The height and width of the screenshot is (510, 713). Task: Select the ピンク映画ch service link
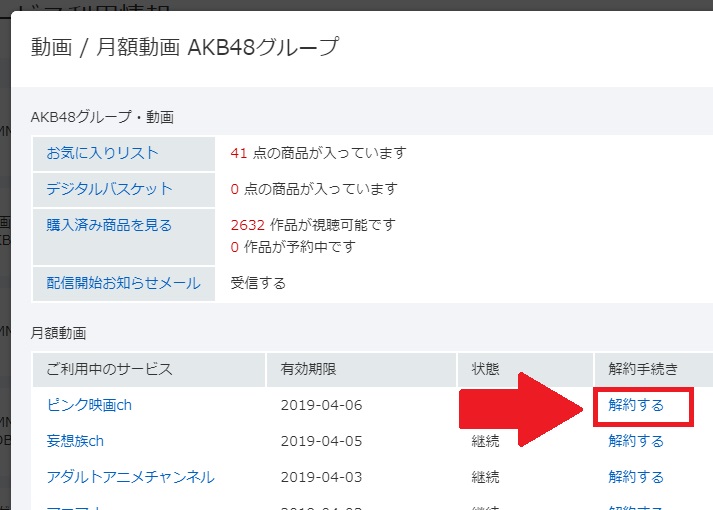pyautogui.click(x=89, y=406)
